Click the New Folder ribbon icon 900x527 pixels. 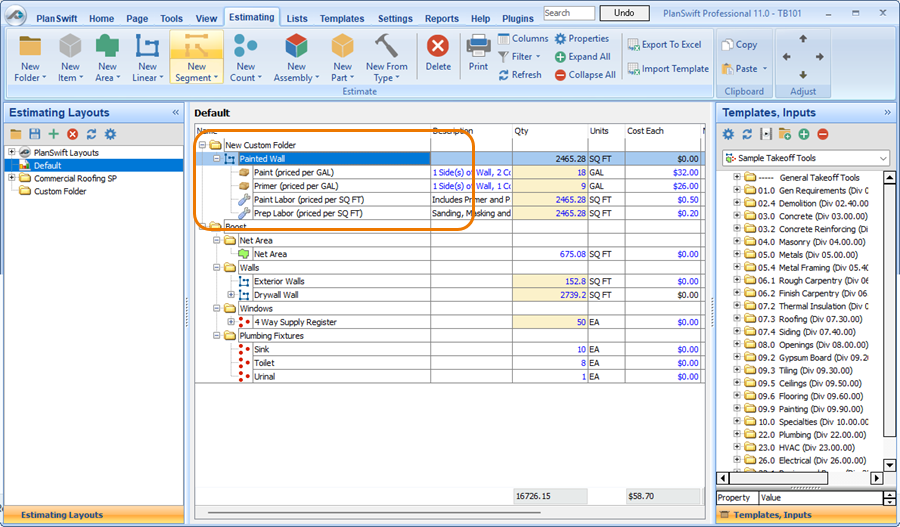coord(30,46)
